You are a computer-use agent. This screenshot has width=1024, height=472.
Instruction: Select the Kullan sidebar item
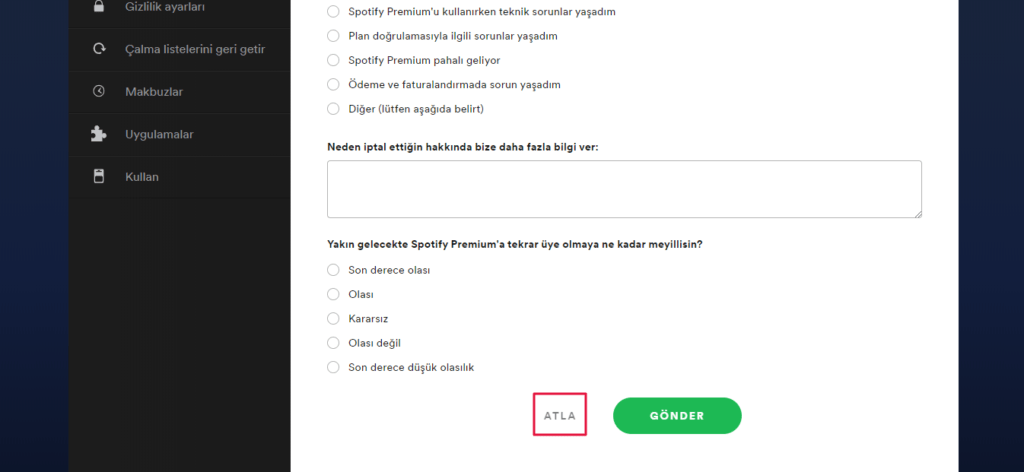coord(142,177)
